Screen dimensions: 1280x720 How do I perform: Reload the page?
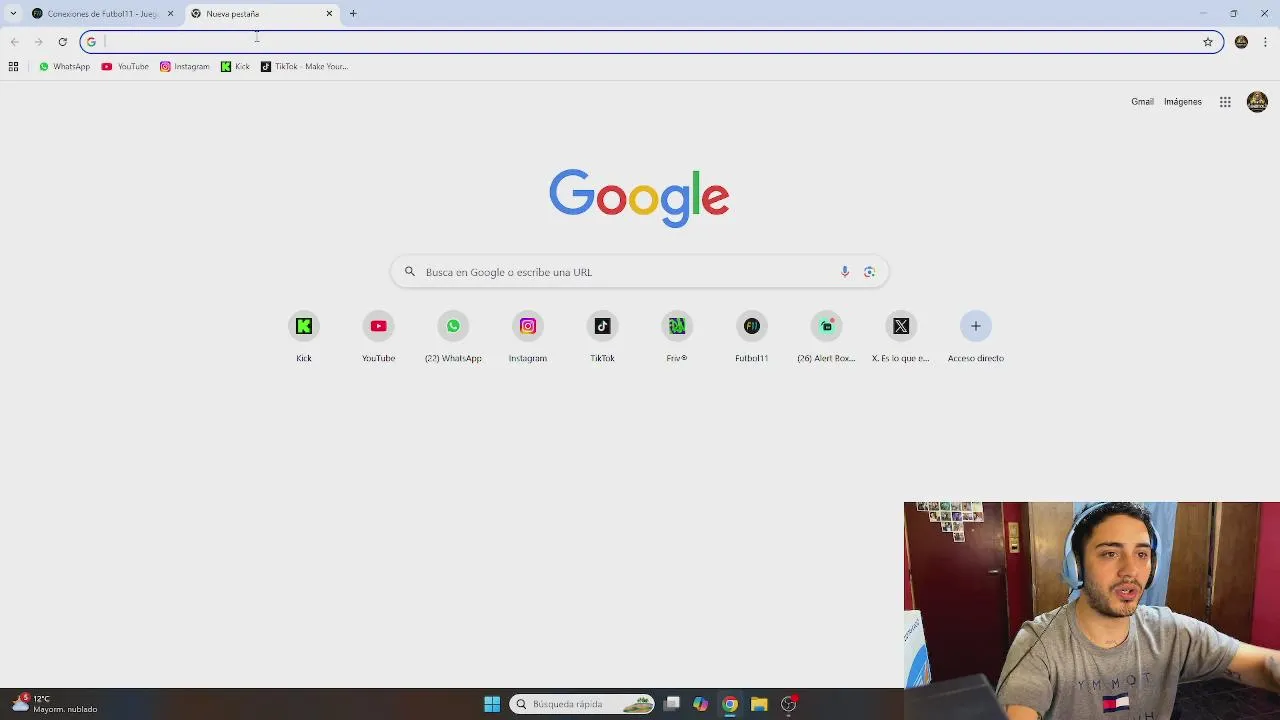pos(62,42)
